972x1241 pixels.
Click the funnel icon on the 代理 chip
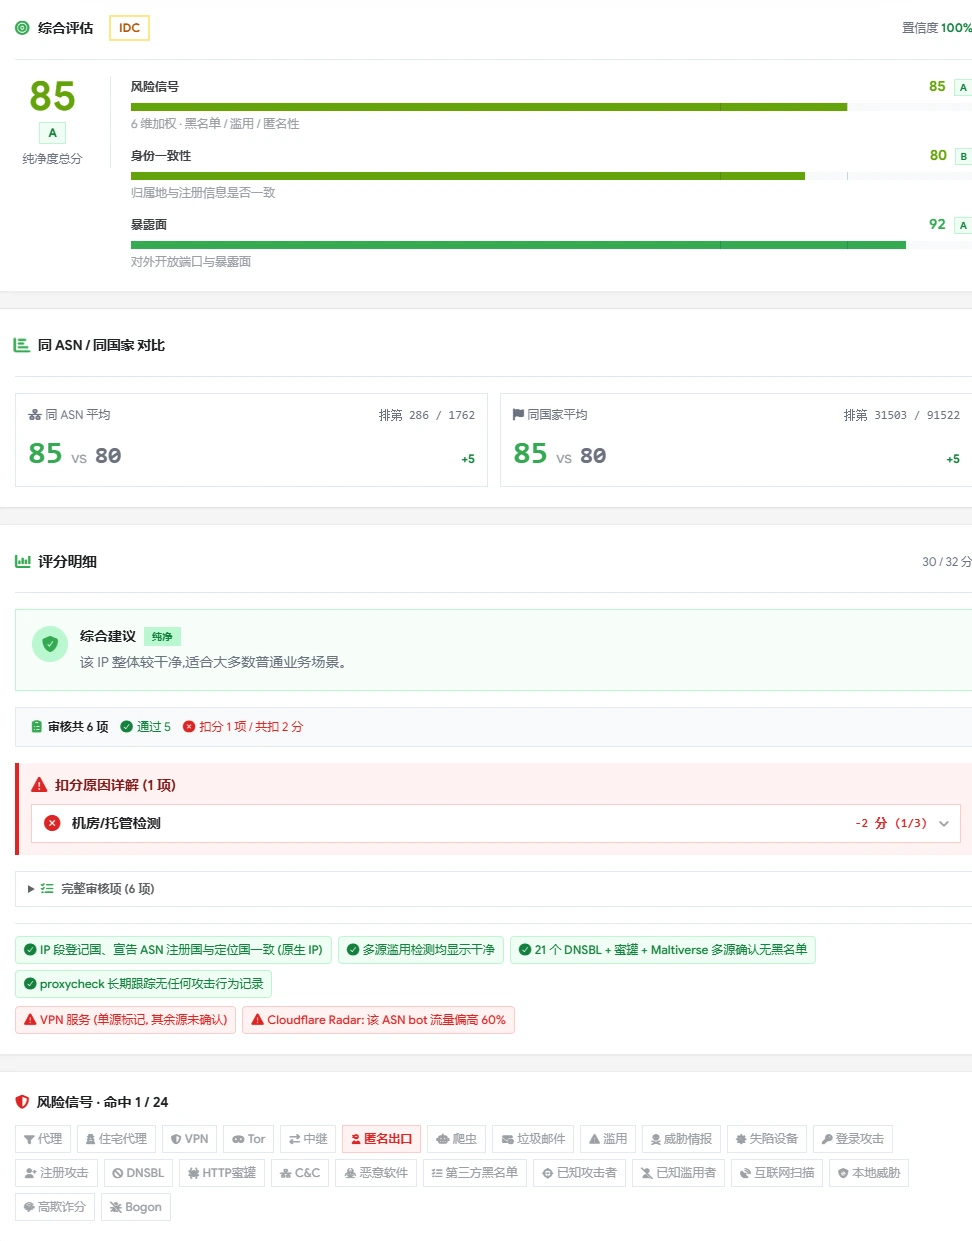tap(29, 1139)
